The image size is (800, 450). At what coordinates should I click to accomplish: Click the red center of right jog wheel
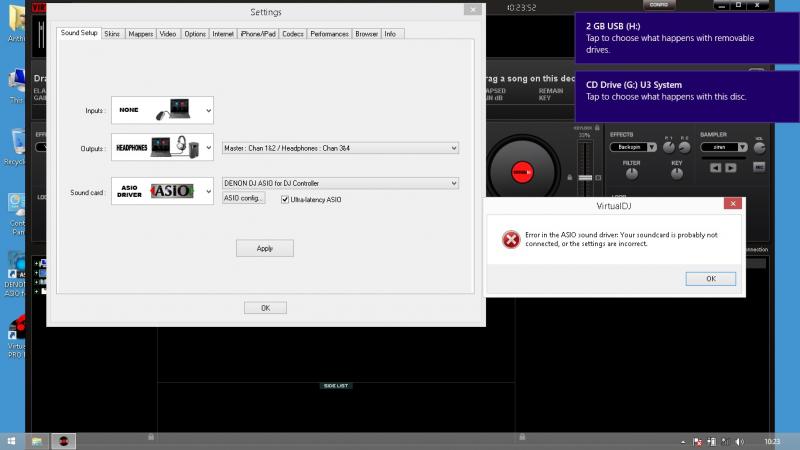pos(522,172)
